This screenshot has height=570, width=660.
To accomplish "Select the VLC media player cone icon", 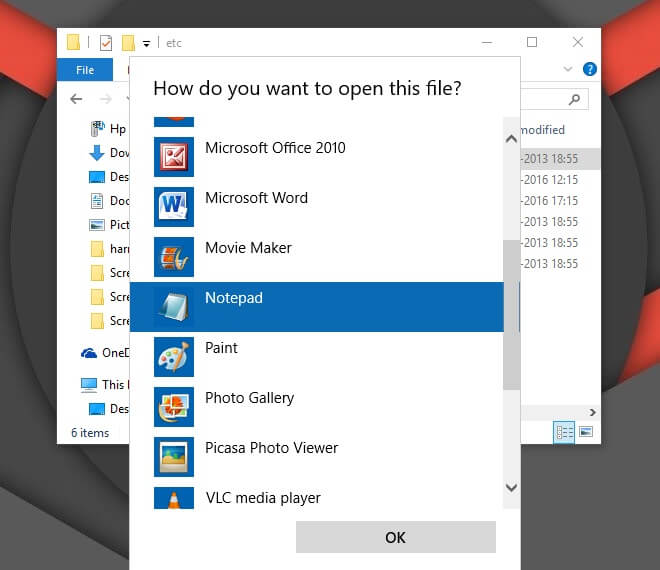I will click(x=174, y=498).
